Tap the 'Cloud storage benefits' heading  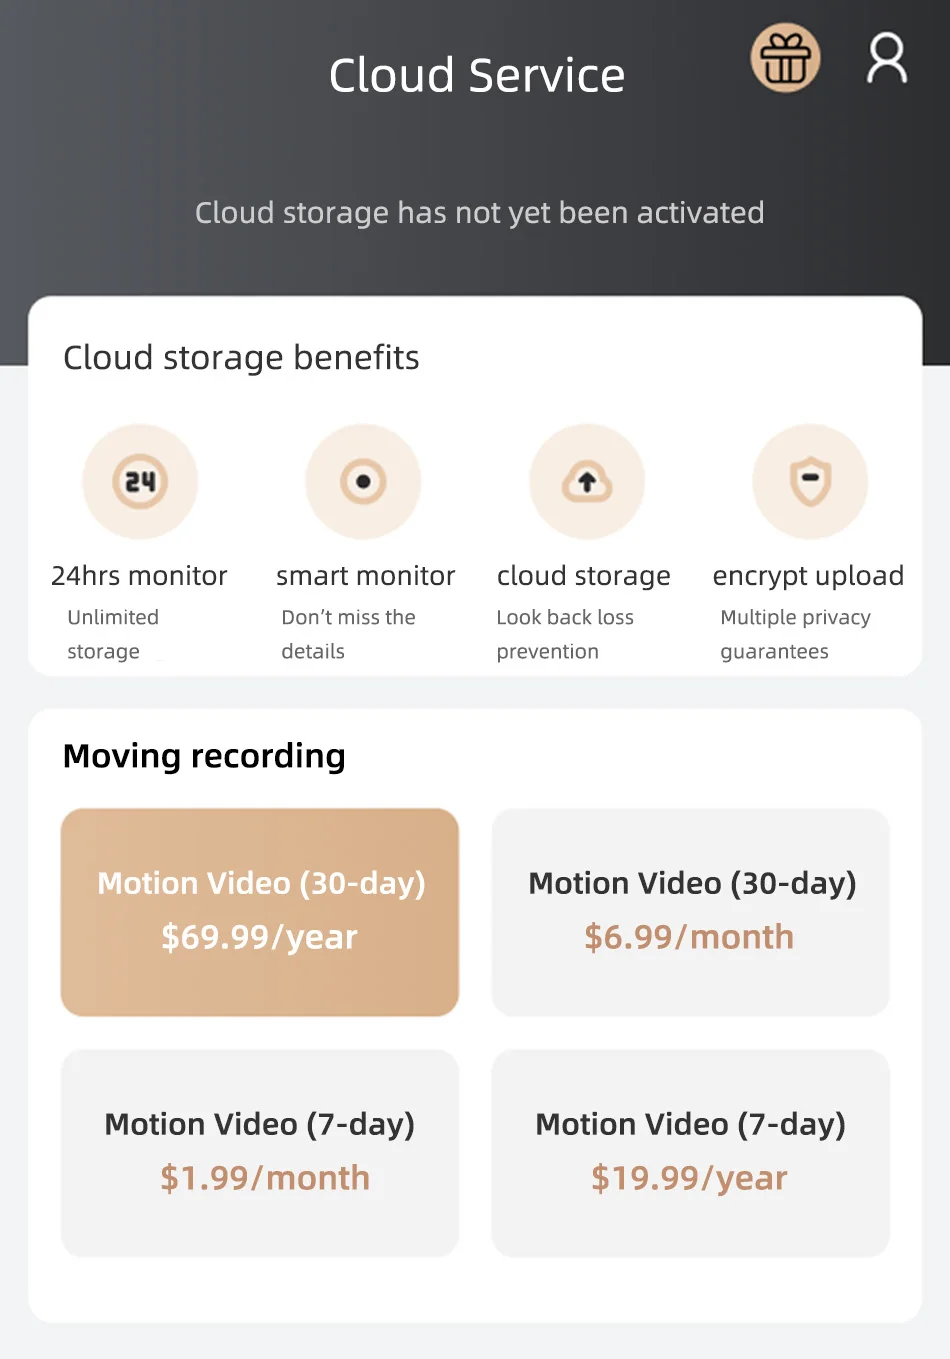coord(241,358)
